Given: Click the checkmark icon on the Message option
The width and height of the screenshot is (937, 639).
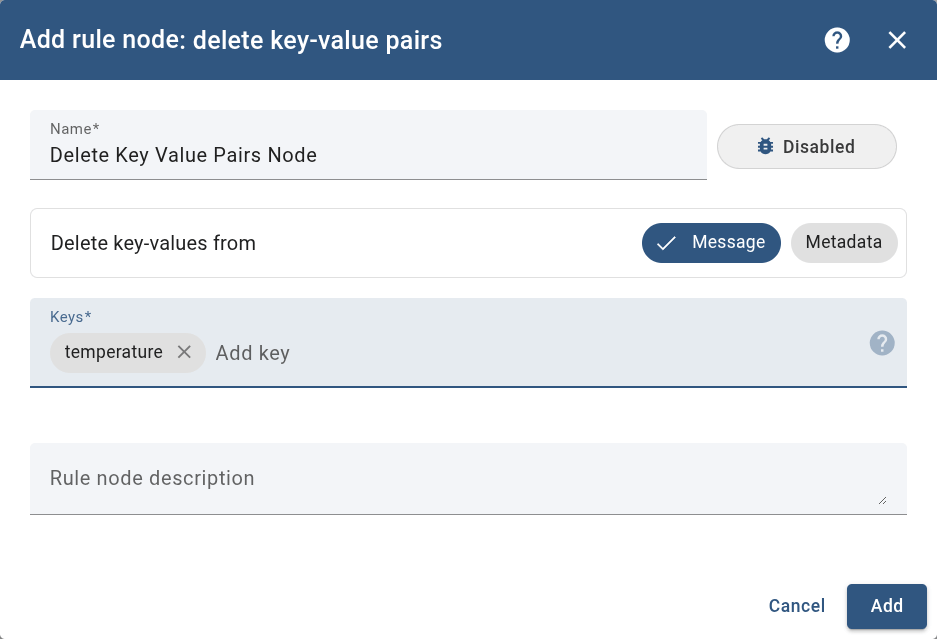Looking at the screenshot, I should point(667,243).
